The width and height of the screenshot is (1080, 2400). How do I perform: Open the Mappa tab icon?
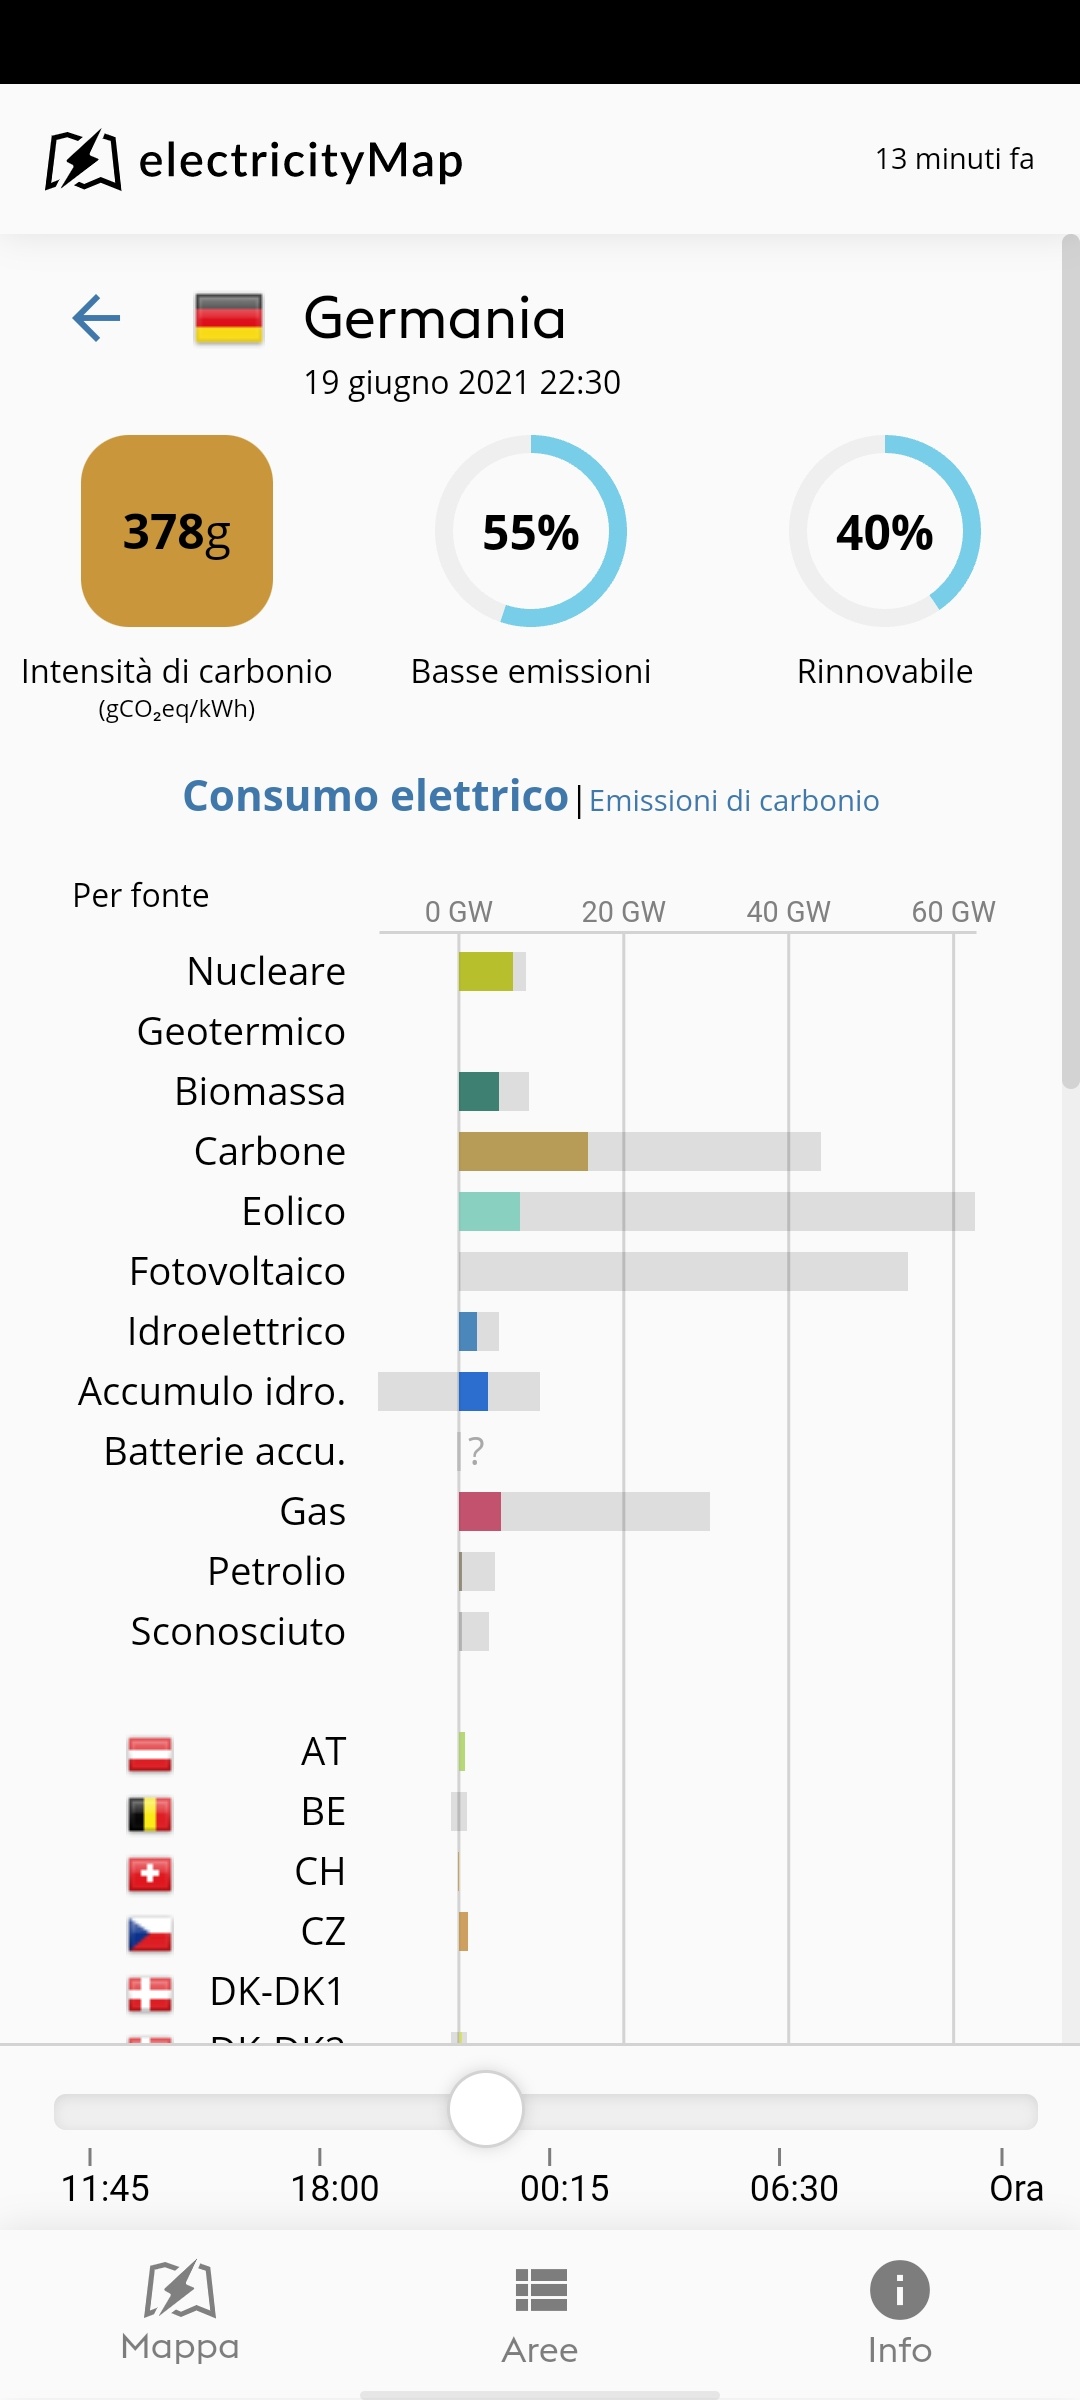pyautogui.click(x=180, y=2289)
